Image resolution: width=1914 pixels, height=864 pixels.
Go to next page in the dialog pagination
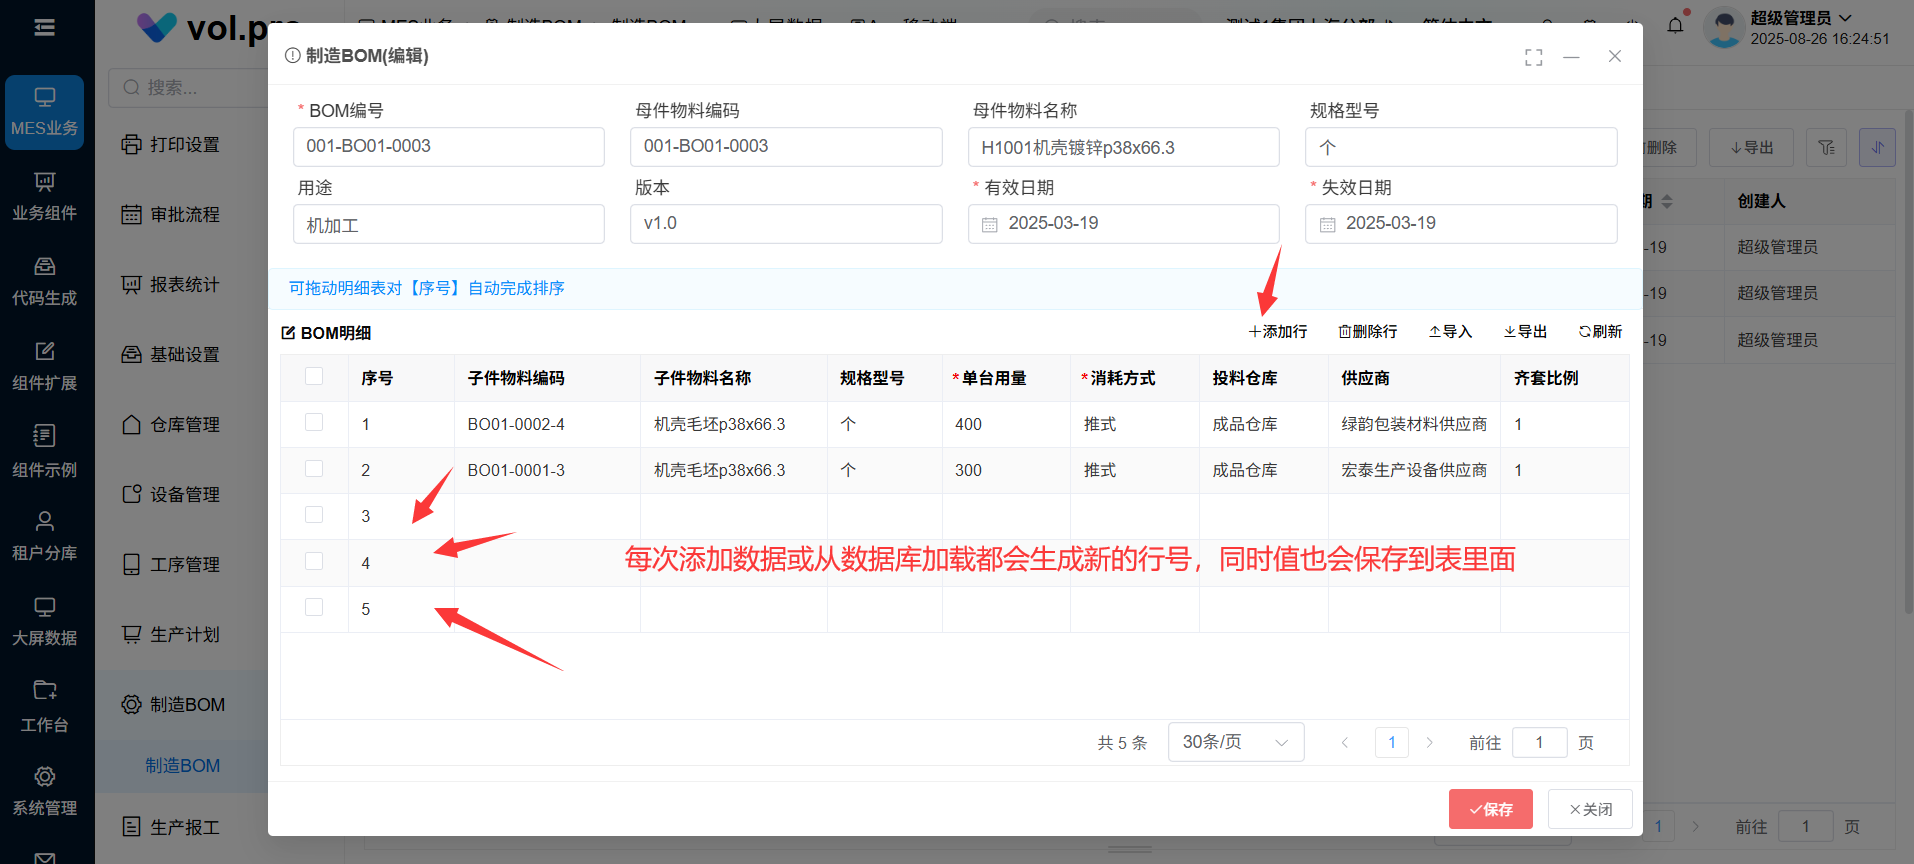pyautogui.click(x=1429, y=742)
